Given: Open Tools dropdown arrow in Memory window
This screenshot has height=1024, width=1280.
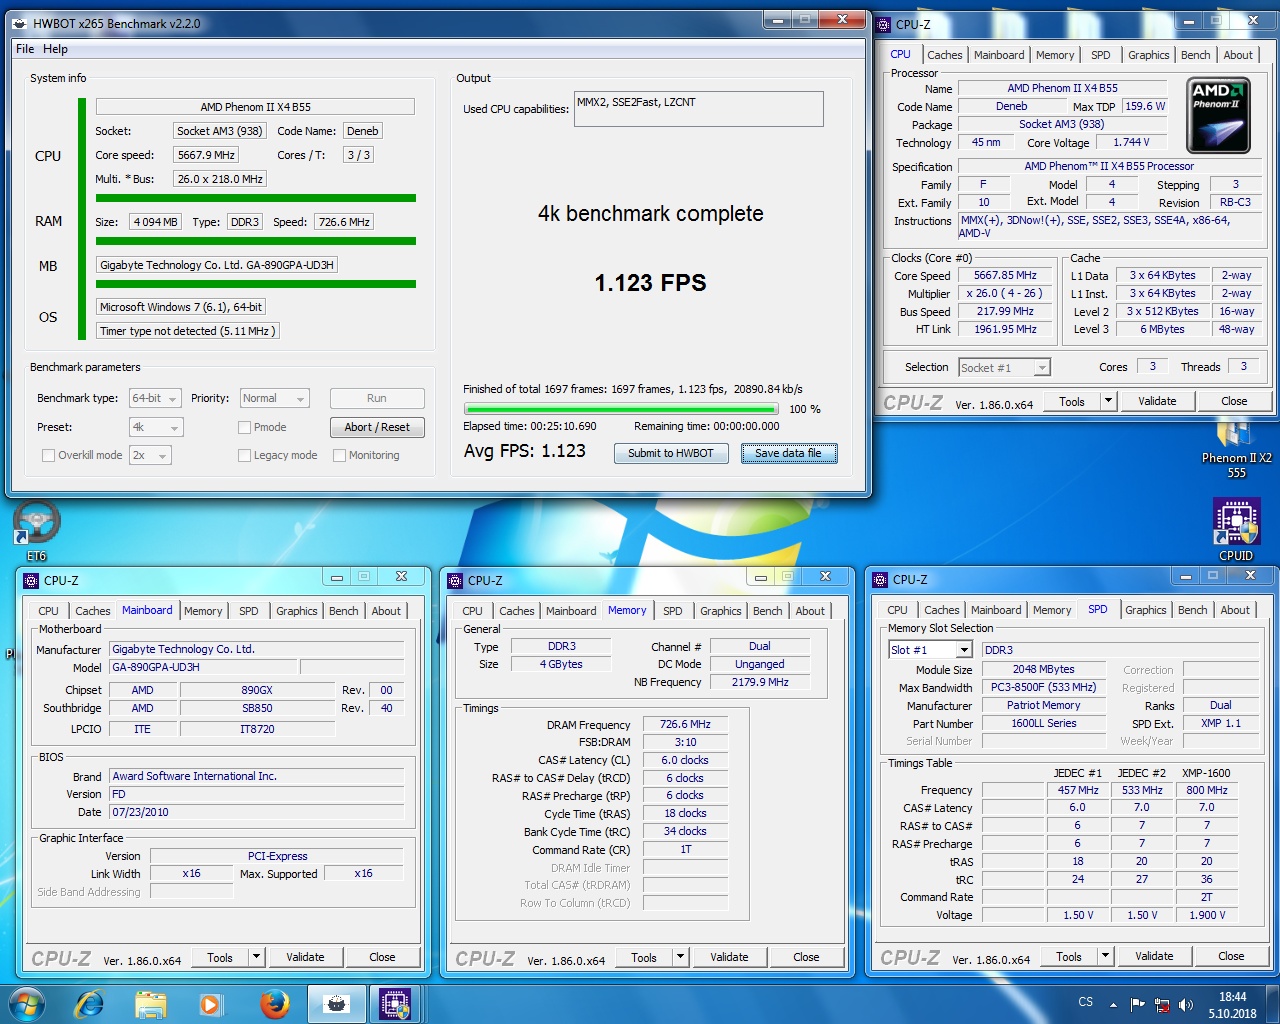Looking at the screenshot, I should pyautogui.click(x=680, y=957).
